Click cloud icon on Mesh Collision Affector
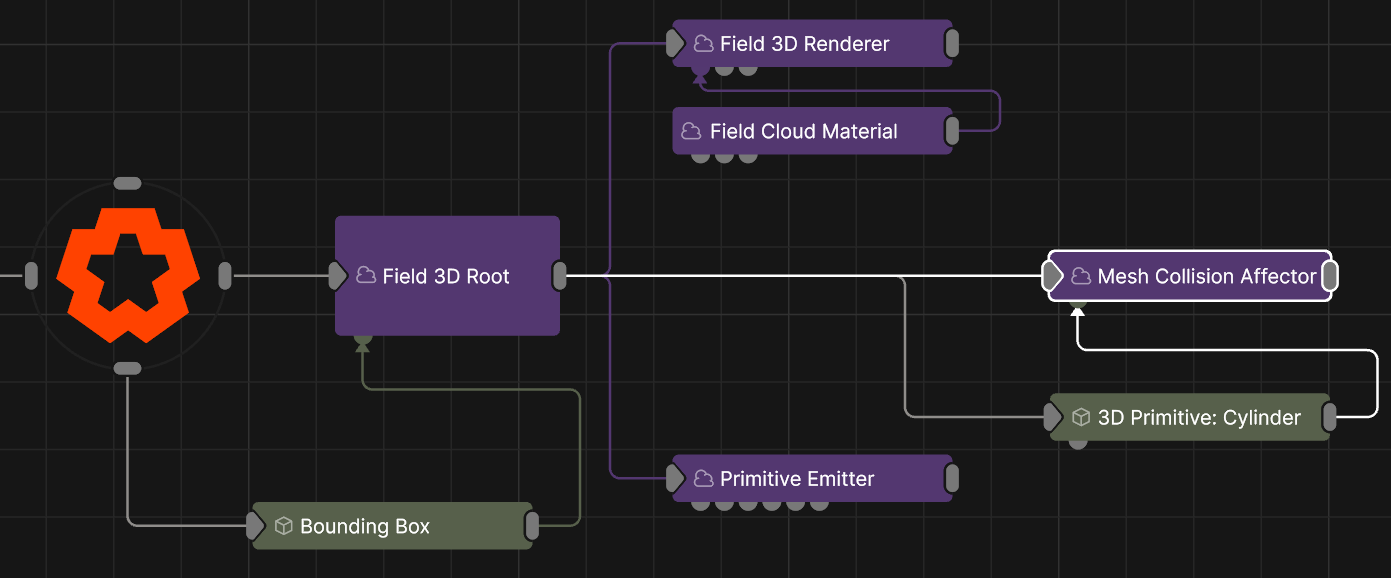Image resolution: width=1391 pixels, height=578 pixels. (x=1080, y=276)
